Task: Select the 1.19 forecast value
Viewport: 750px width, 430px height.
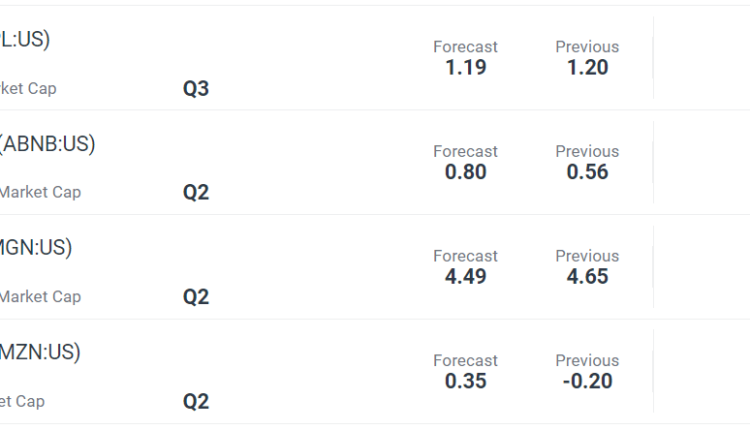Action: coord(465,68)
